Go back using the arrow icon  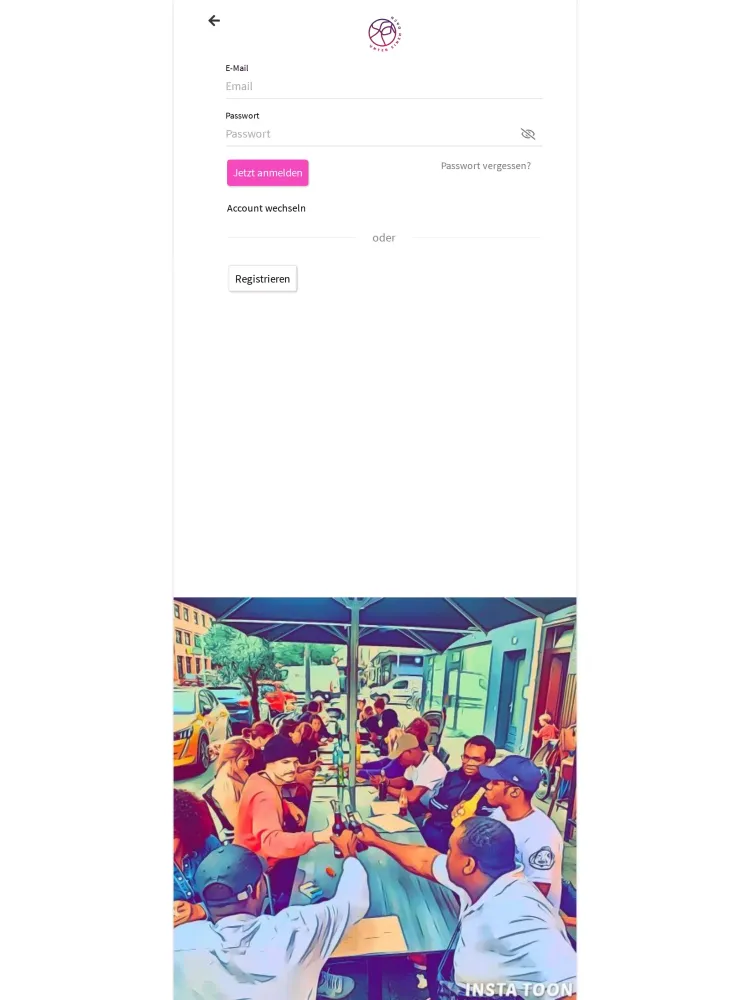214,21
